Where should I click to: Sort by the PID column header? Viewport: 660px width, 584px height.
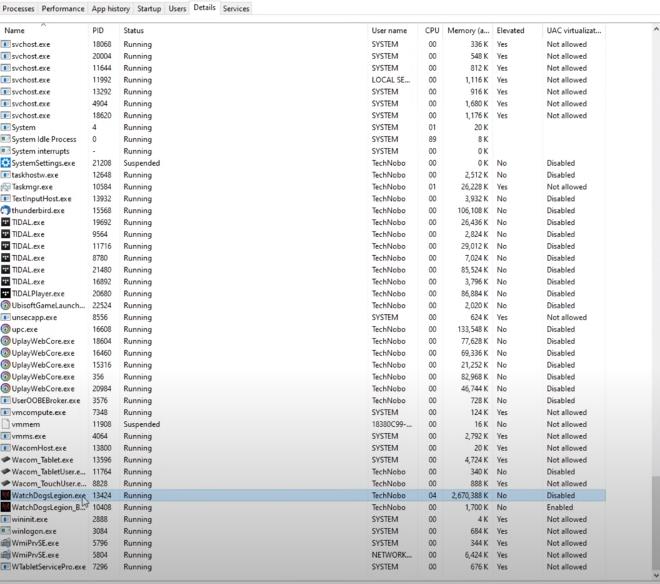click(x=104, y=31)
